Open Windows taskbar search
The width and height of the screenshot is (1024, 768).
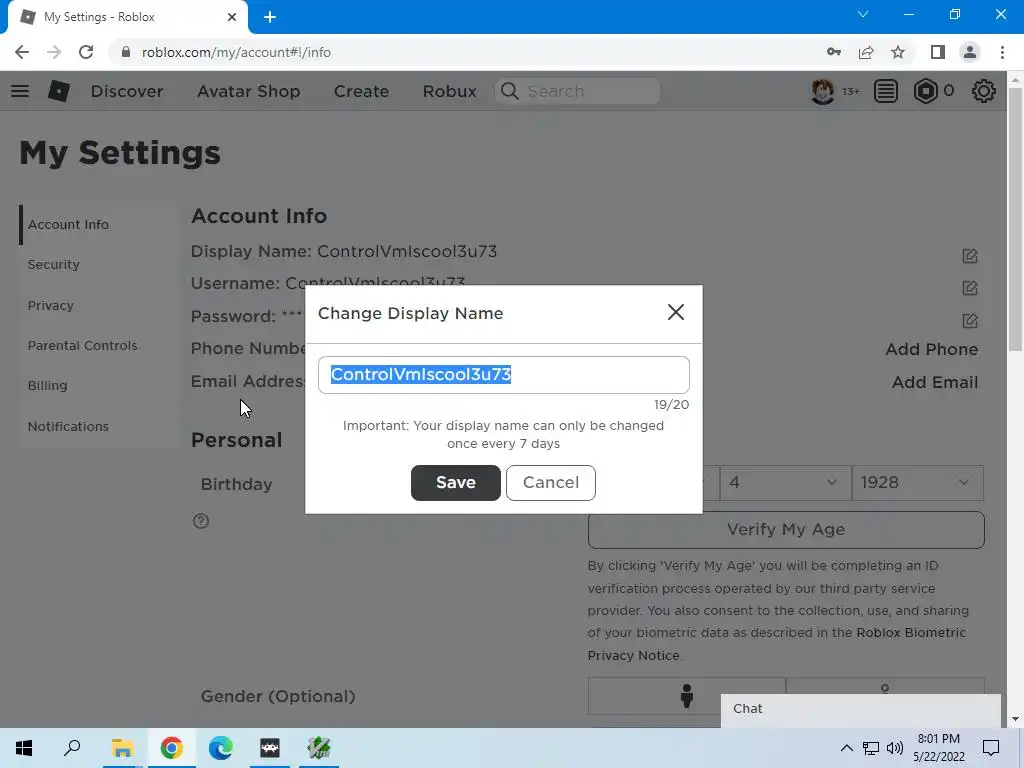72,748
